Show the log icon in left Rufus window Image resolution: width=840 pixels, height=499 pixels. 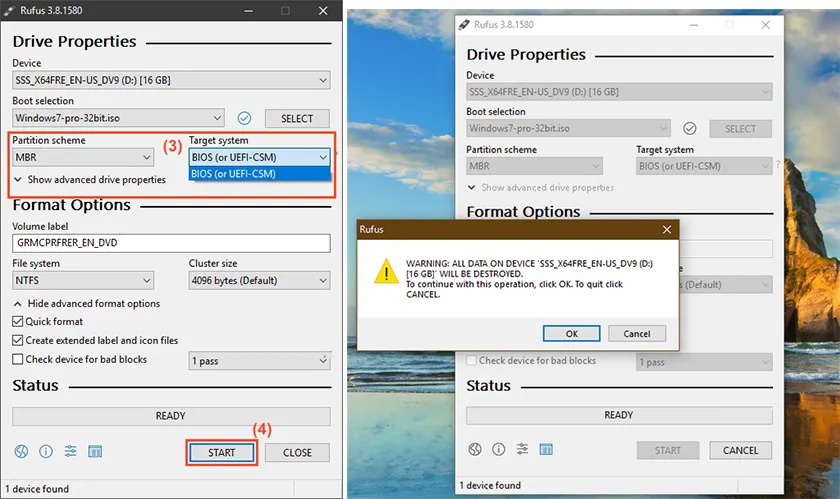click(95, 452)
